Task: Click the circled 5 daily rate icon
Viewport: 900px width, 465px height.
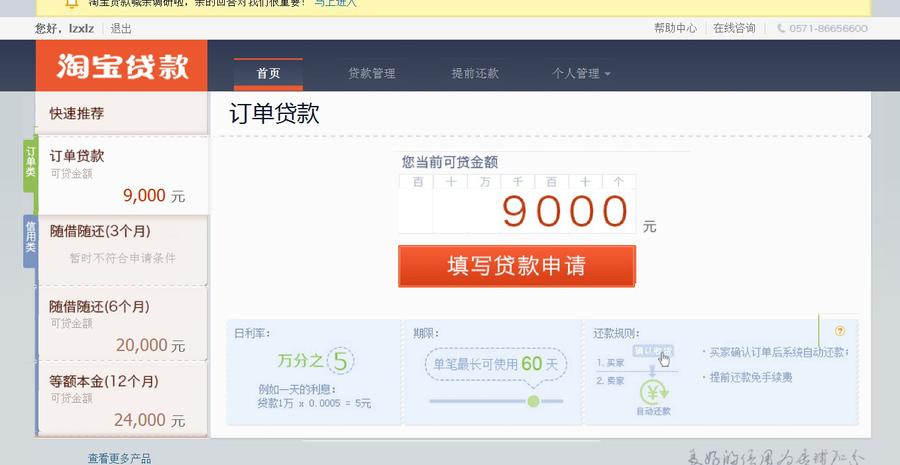Action: pos(340,362)
